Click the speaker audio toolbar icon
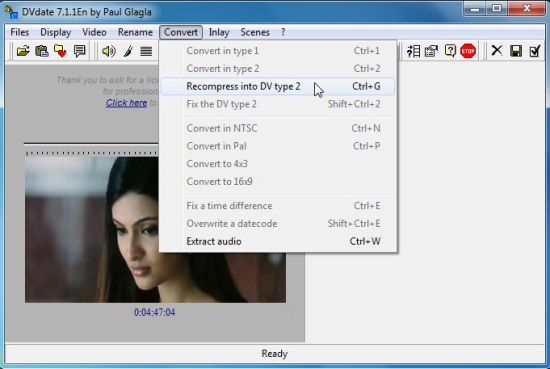This screenshot has width=550, height=369. click(x=109, y=51)
